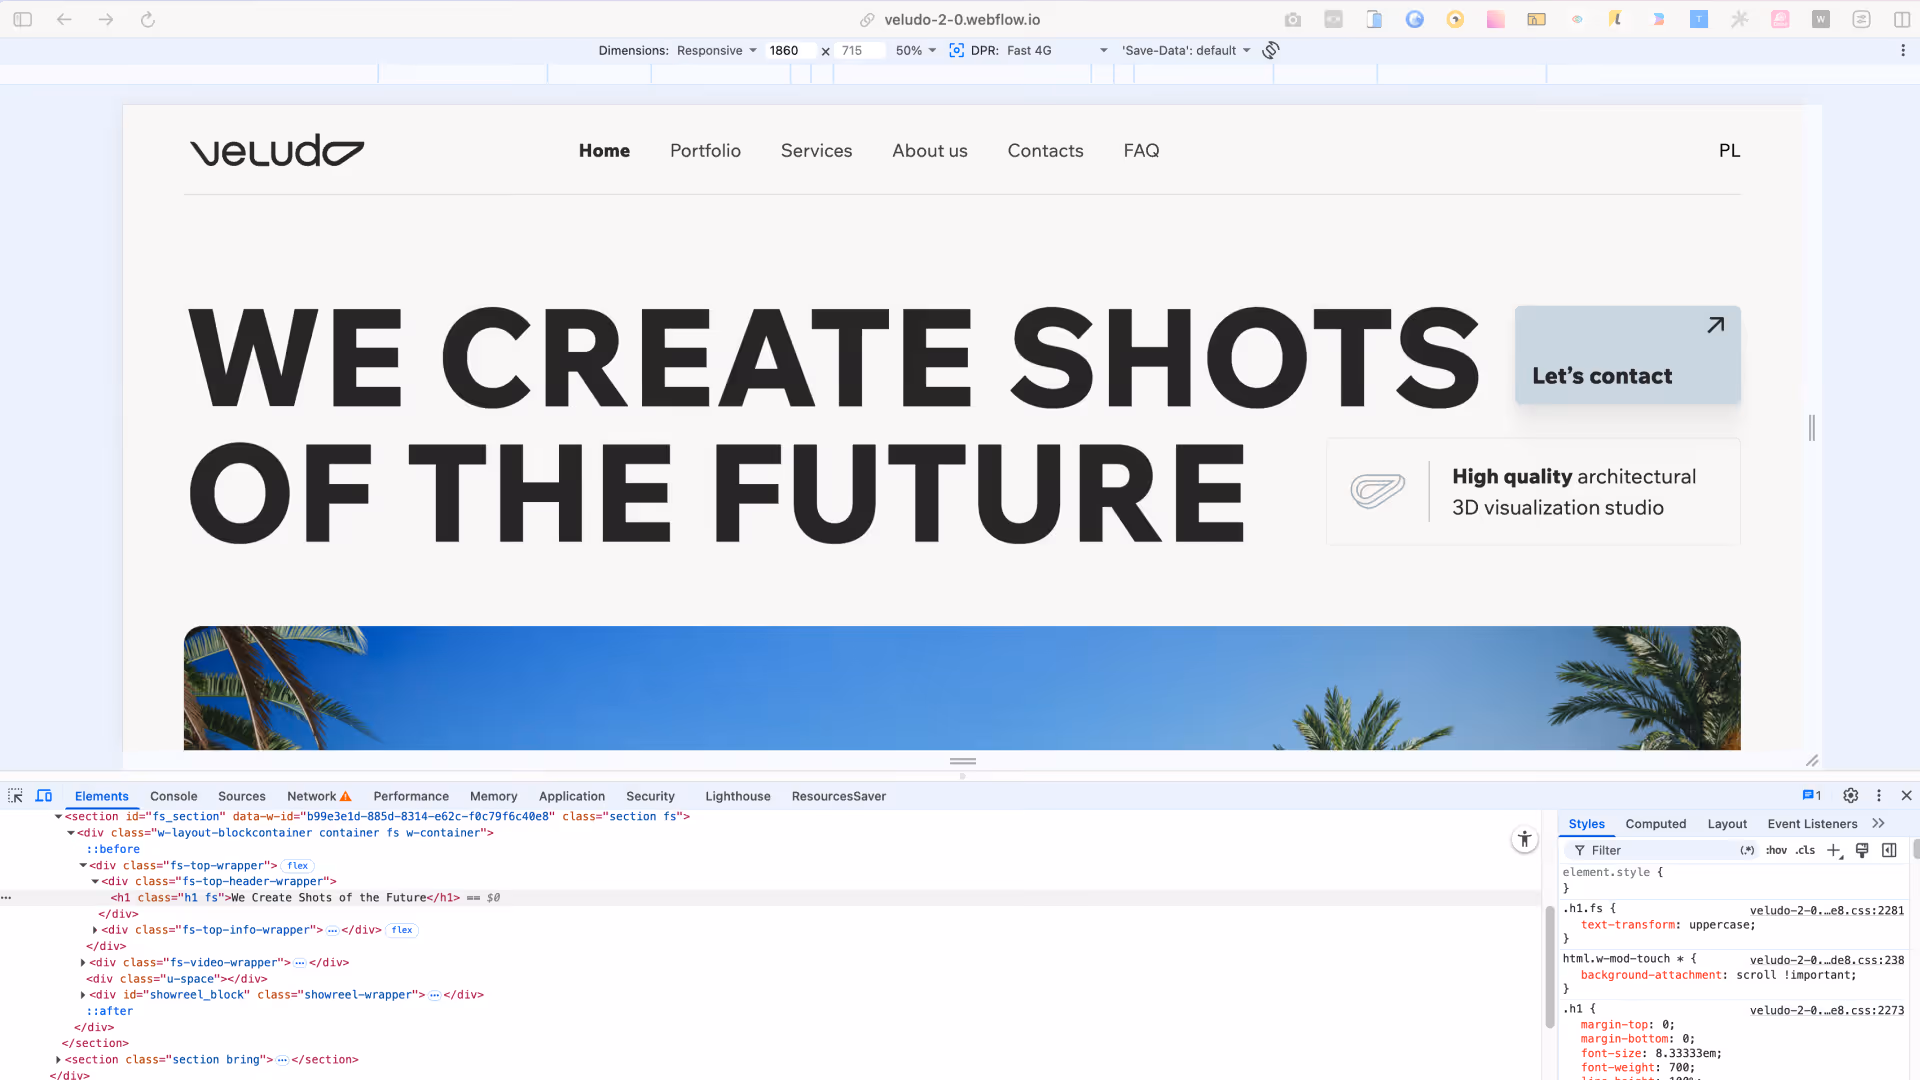
Task: Click the Veludo logo
Action: click(x=277, y=150)
